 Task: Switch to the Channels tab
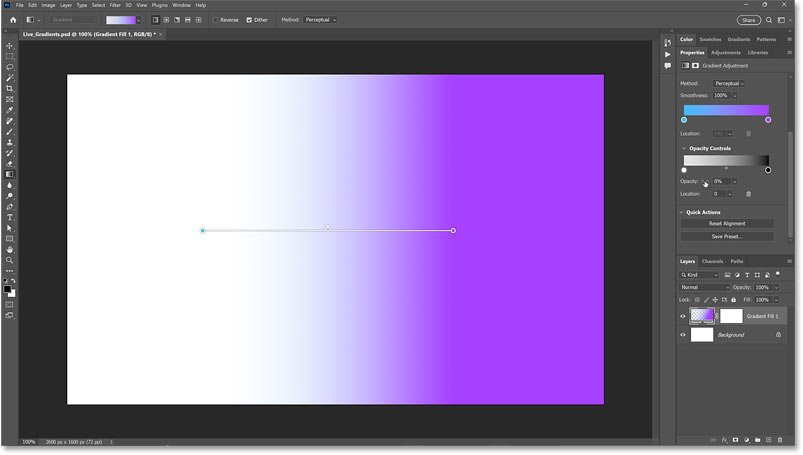coord(712,261)
